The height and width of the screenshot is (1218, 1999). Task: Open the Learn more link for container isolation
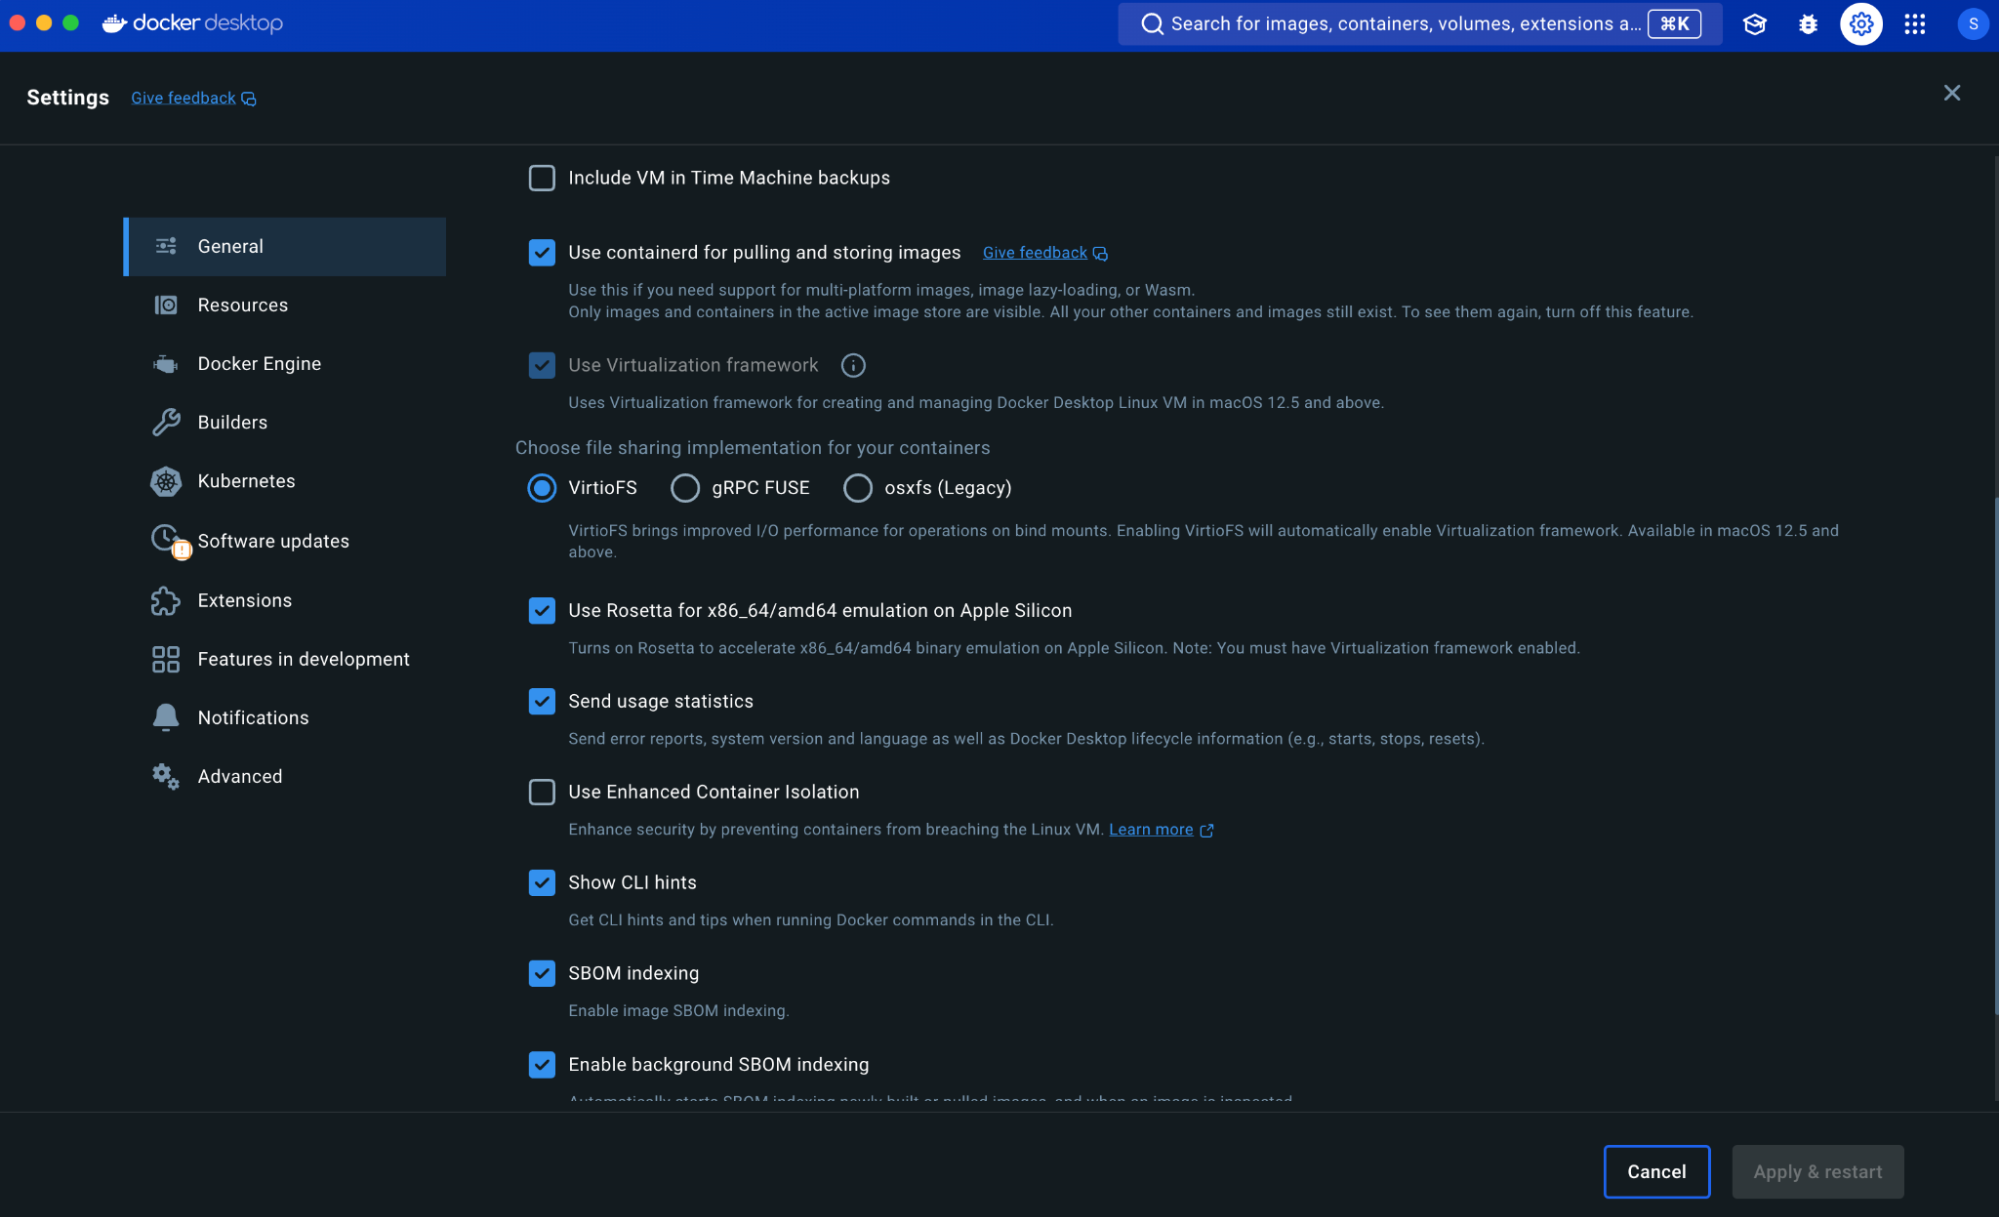coord(1151,829)
